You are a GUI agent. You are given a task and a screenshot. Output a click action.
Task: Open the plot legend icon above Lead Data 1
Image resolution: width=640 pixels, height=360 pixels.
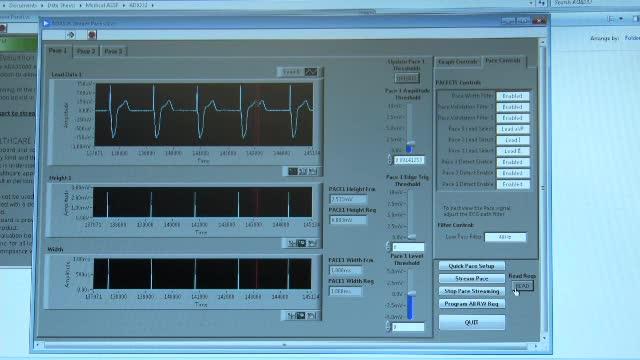click(311, 72)
